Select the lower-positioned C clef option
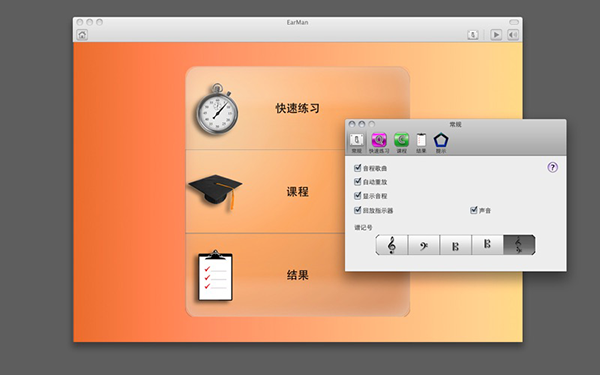The image size is (600, 375). 455,245
